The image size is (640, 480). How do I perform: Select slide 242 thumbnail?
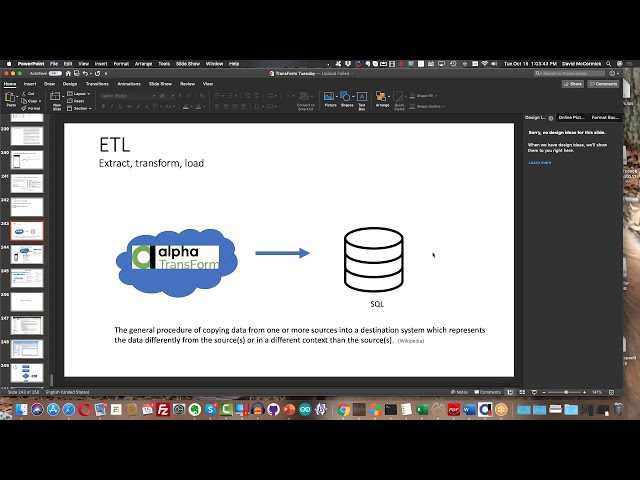pyautogui.click(x=27, y=207)
